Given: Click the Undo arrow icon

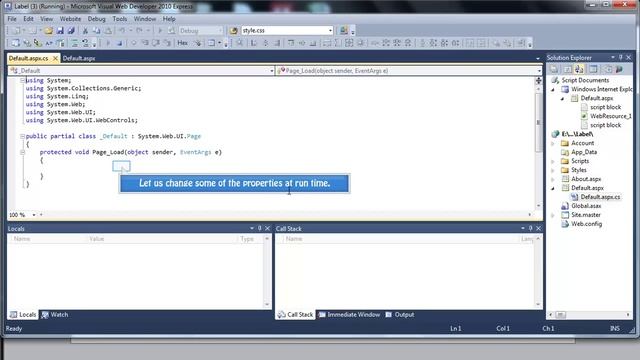Looking at the screenshot, I should [x=122, y=31].
